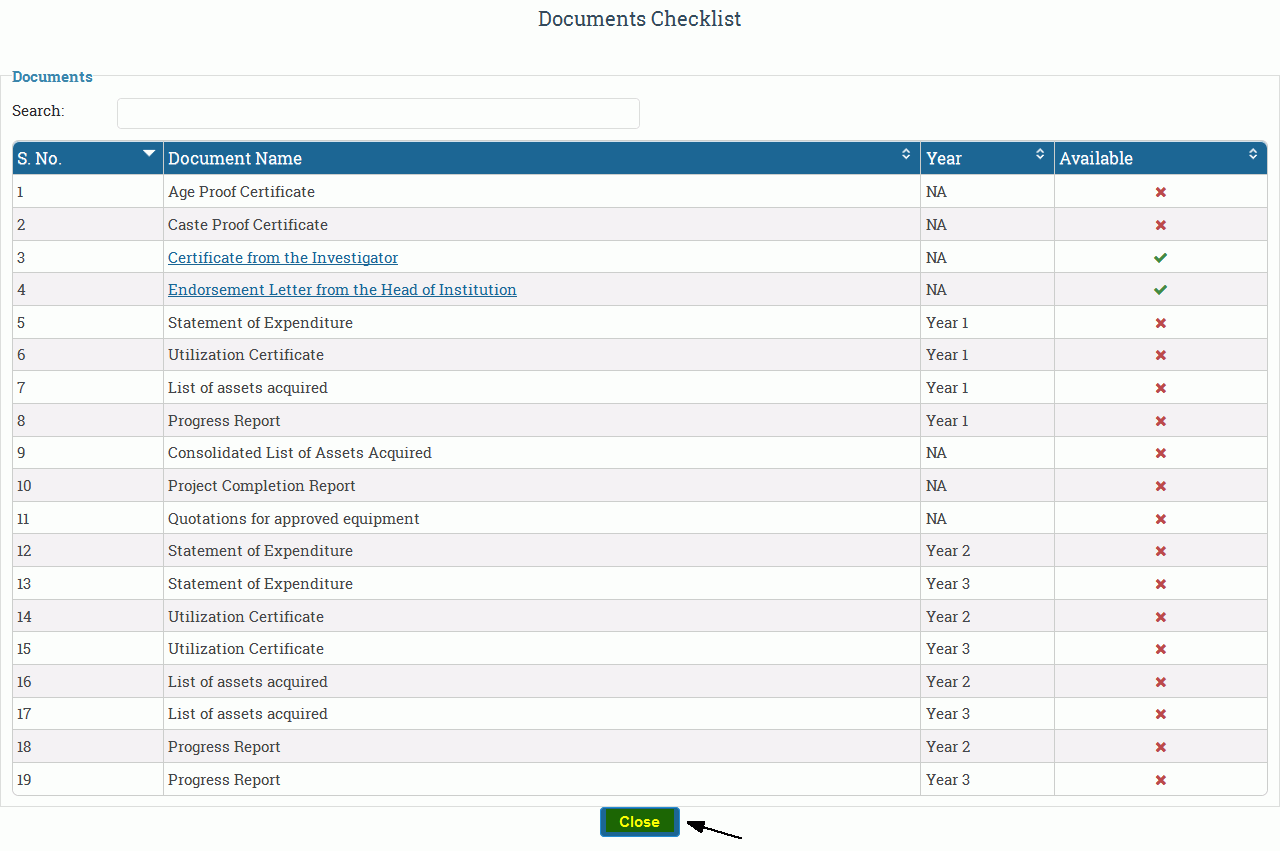Click the red cross for Caste Proof Certificate

coord(1161,225)
